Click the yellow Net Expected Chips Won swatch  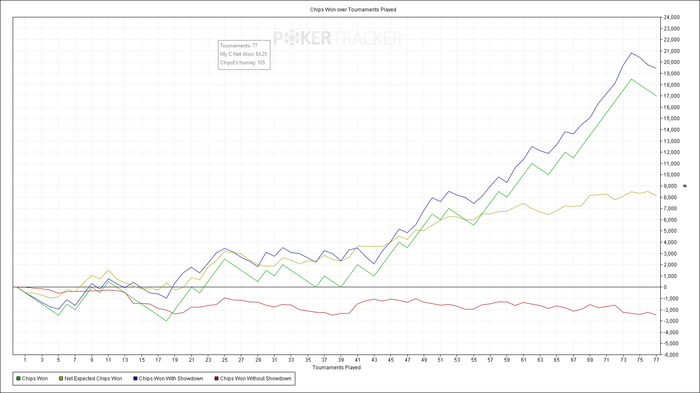coord(61,379)
